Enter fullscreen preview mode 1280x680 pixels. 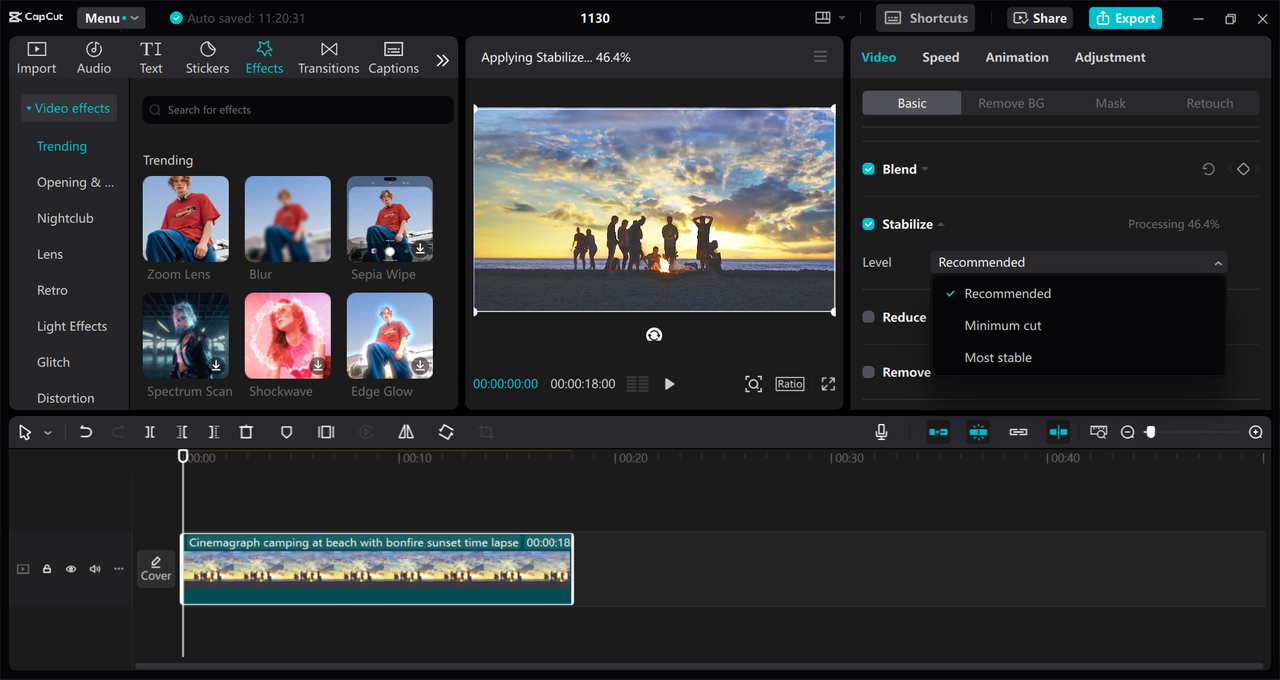click(x=828, y=384)
